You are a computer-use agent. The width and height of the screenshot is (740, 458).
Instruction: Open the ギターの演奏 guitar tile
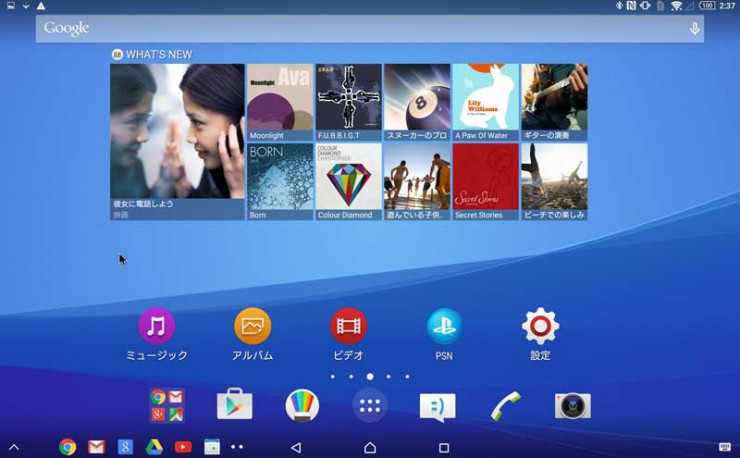tap(555, 102)
